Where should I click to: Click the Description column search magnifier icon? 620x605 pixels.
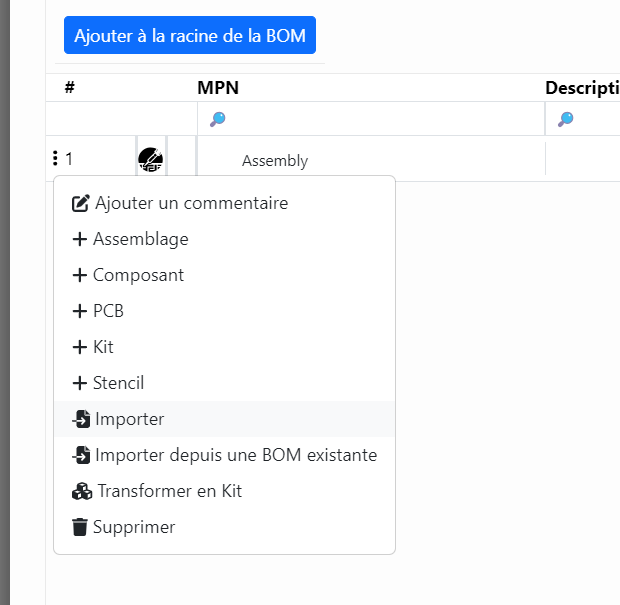pyautogui.click(x=565, y=119)
